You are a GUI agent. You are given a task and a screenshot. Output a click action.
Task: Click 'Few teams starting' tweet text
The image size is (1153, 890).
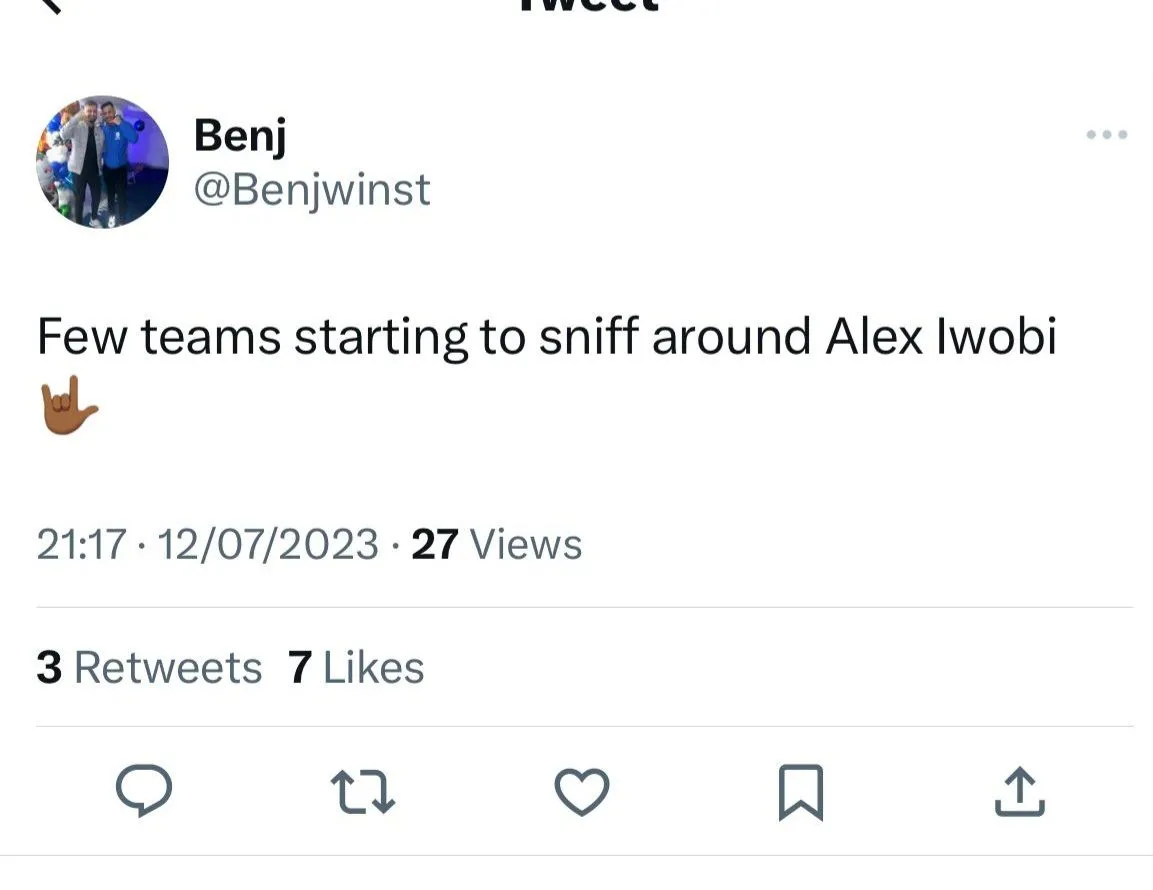pyautogui.click(x=250, y=337)
